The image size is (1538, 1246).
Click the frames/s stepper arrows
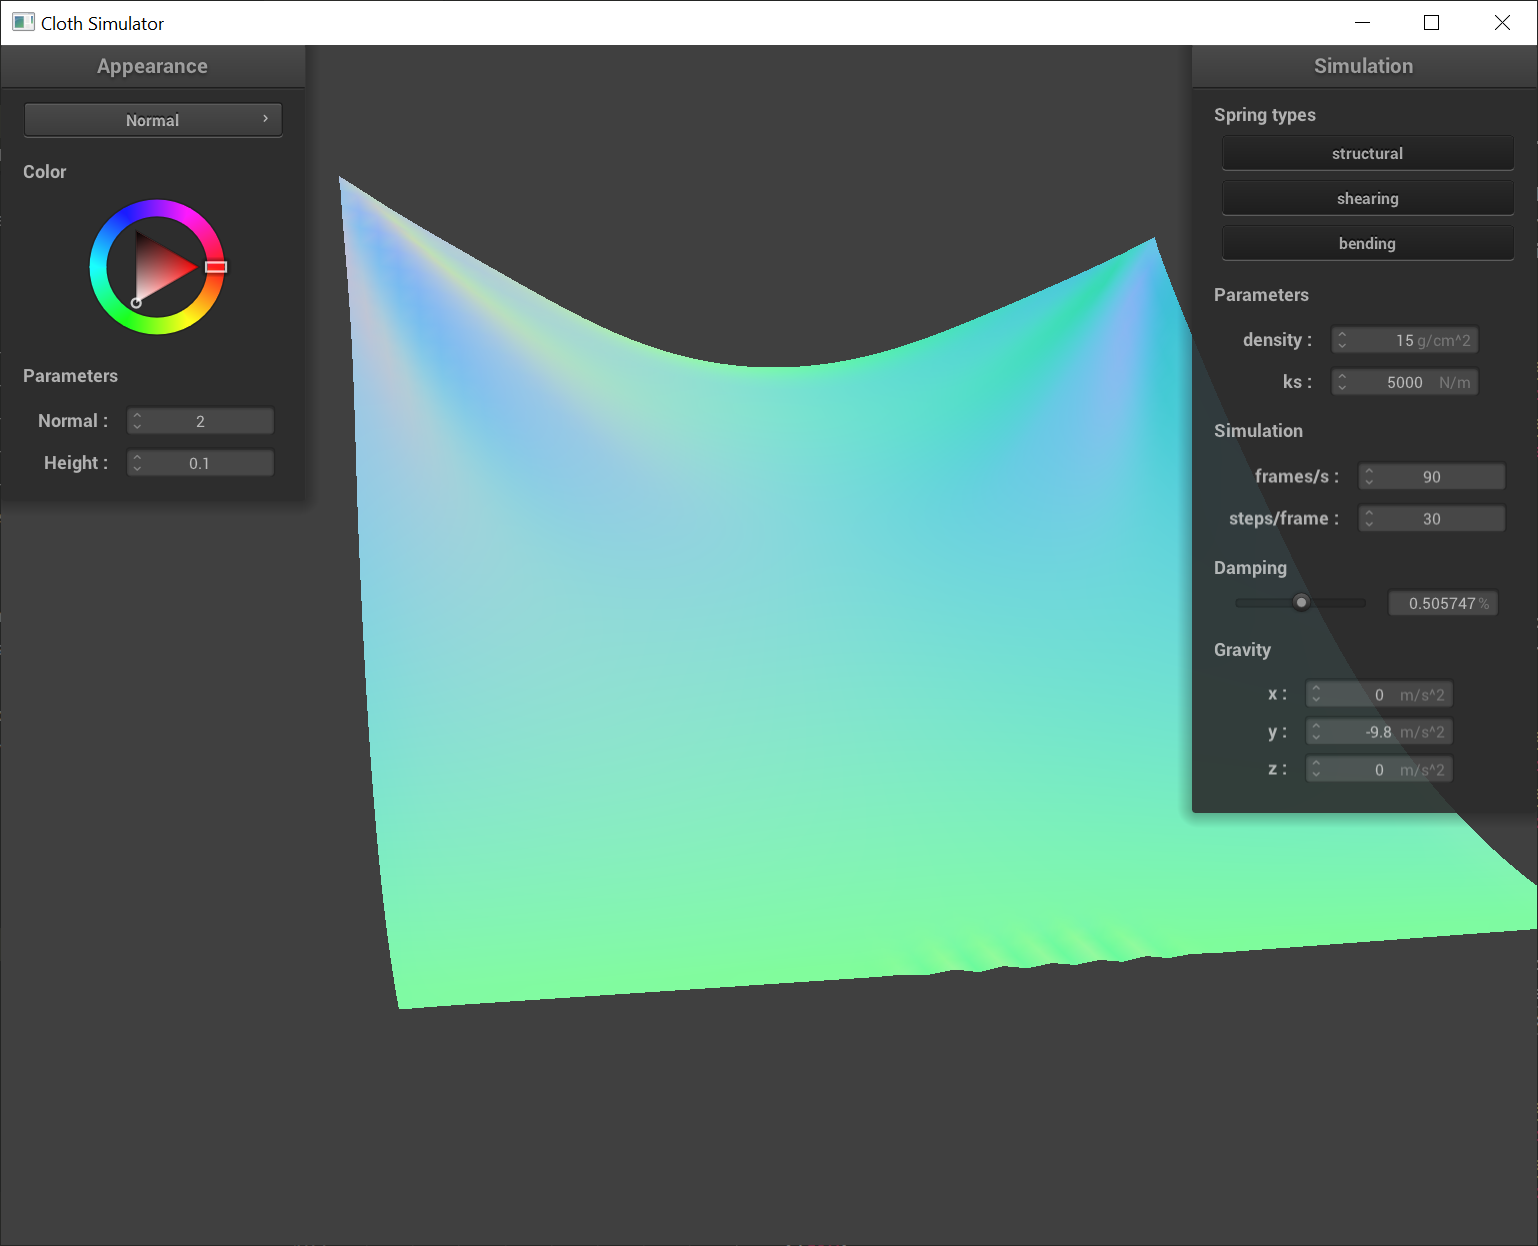[1369, 477]
